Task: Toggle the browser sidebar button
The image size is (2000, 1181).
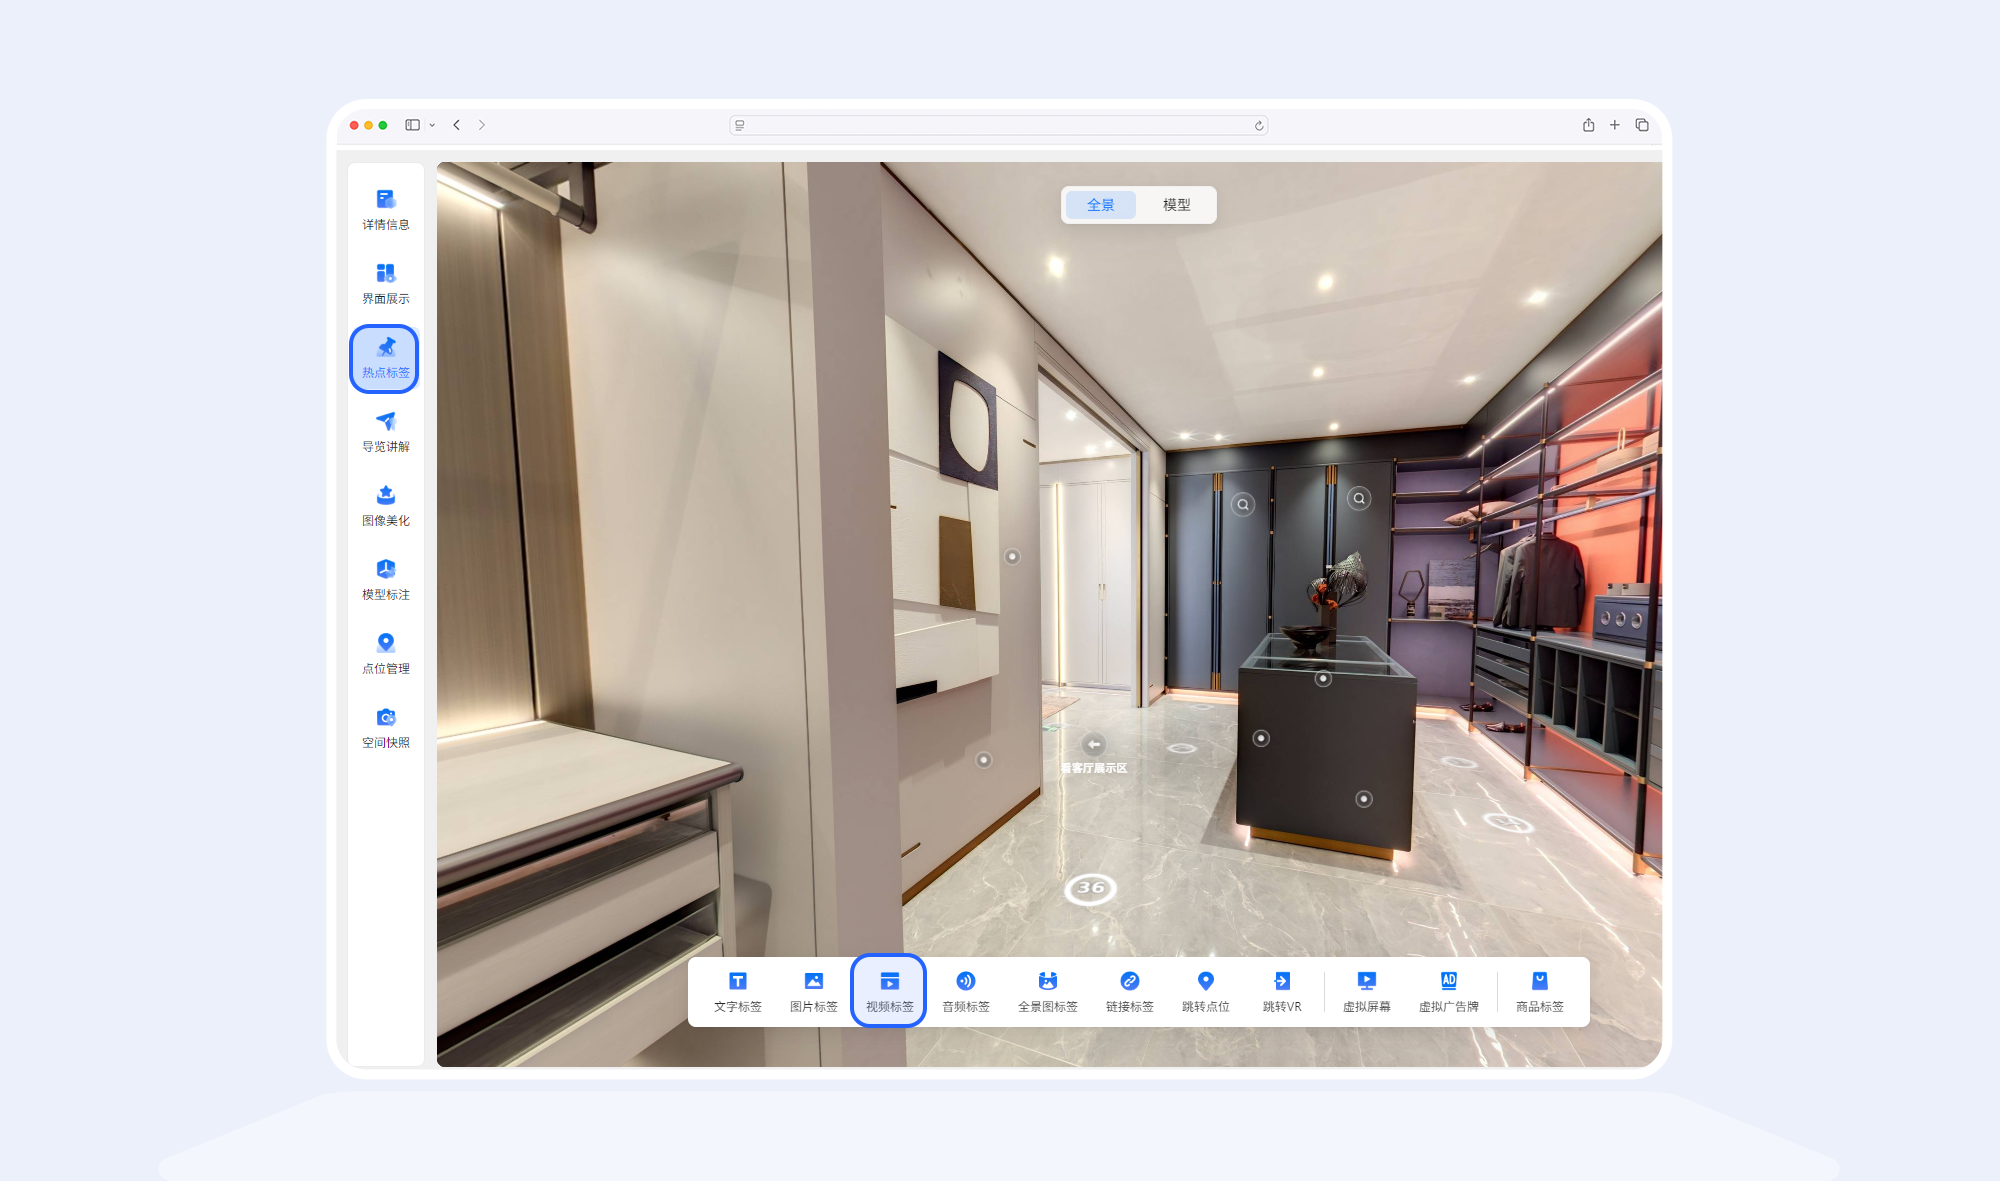Action: [x=412, y=125]
